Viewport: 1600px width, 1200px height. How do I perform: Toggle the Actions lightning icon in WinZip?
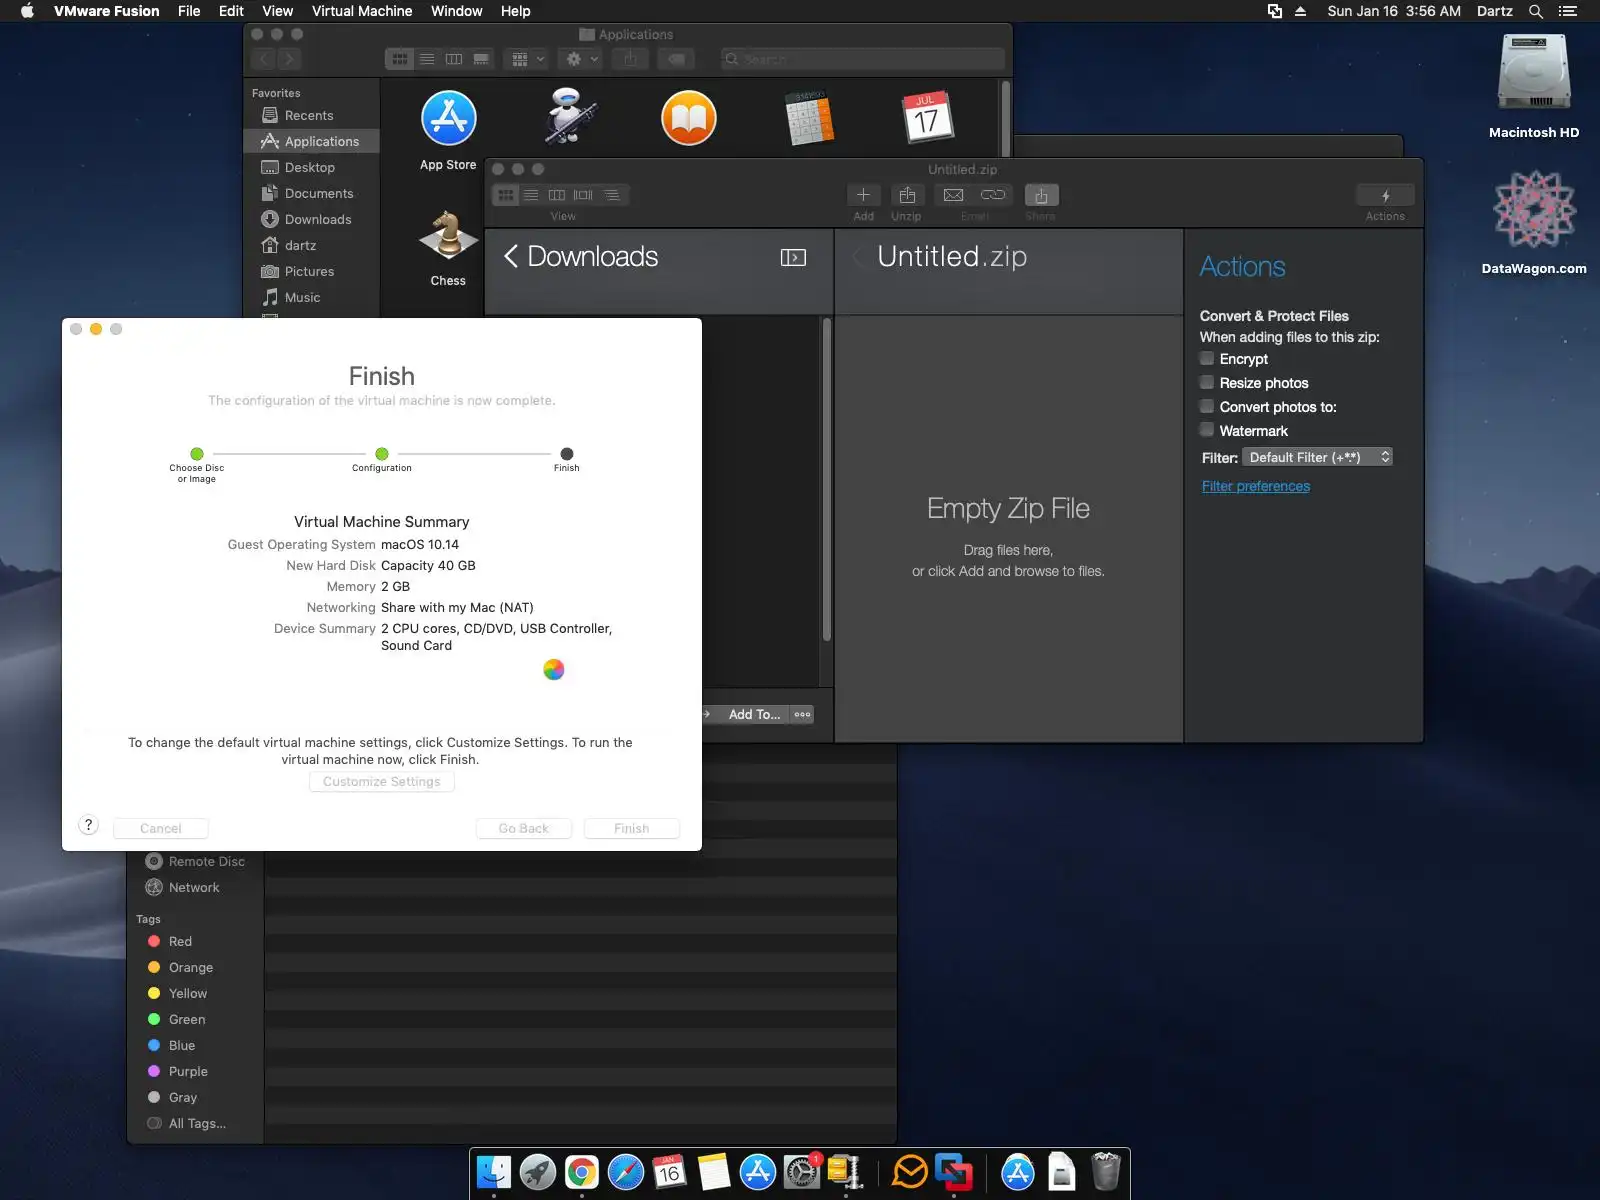1385,196
